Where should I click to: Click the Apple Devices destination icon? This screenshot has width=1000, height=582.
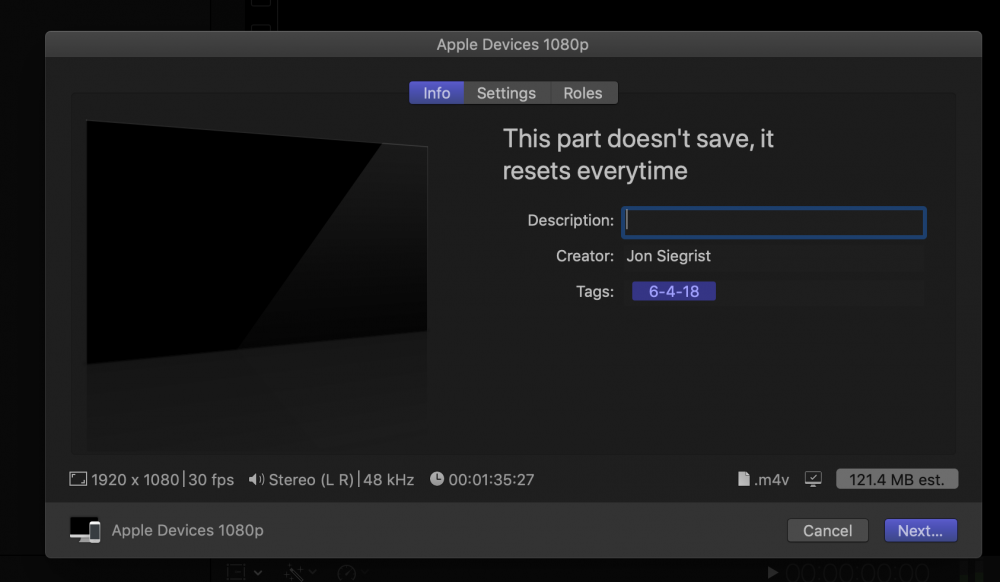85,530
